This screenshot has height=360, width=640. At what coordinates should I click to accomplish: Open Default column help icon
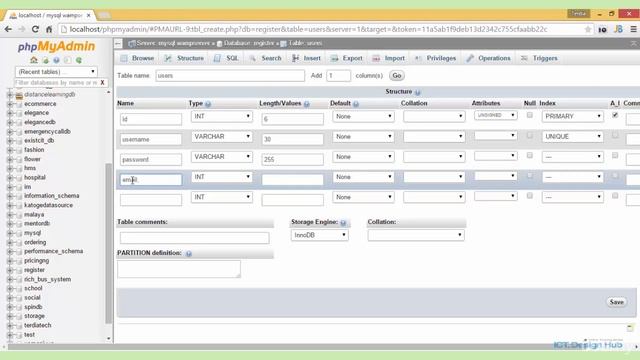pyautogui.click(x=356, y=104)
